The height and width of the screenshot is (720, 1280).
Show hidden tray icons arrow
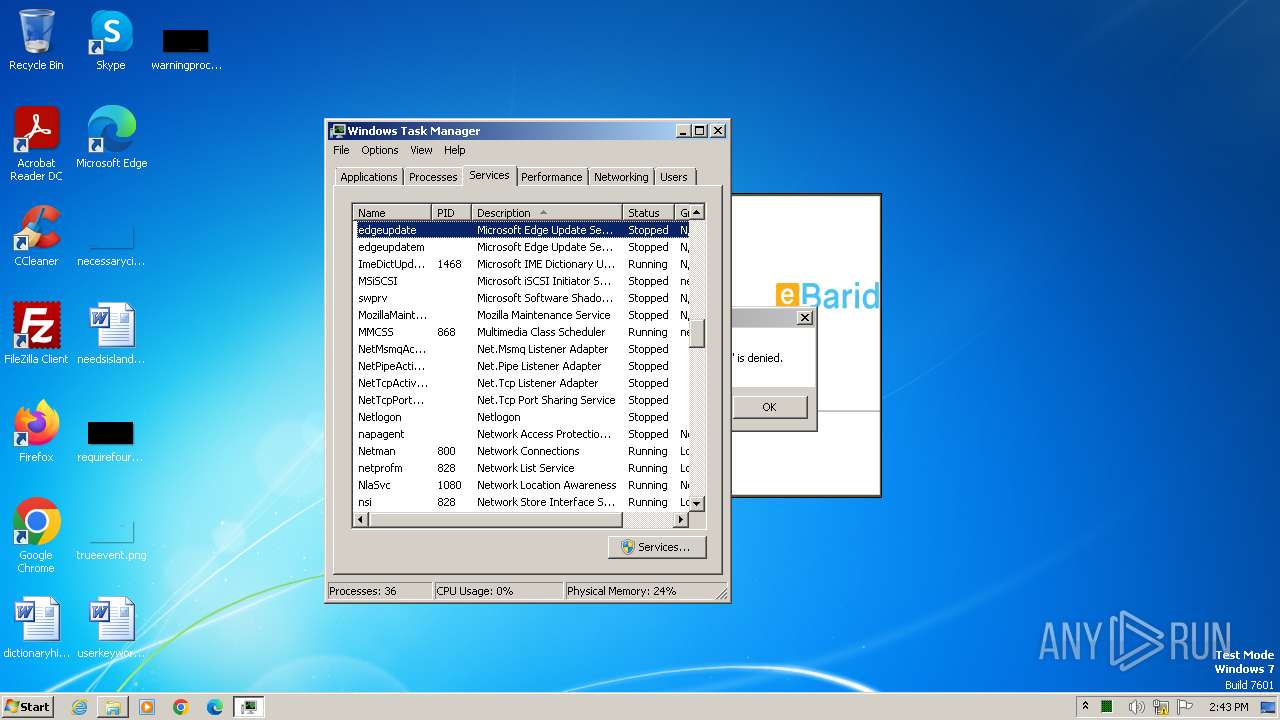[x=1085, y=706]
